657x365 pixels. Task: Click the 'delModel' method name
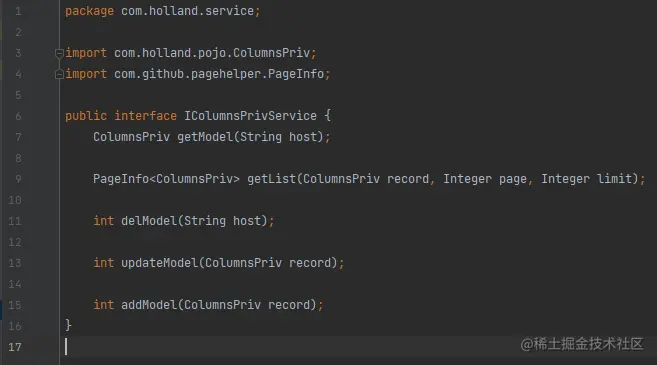(x=149, y=221)
